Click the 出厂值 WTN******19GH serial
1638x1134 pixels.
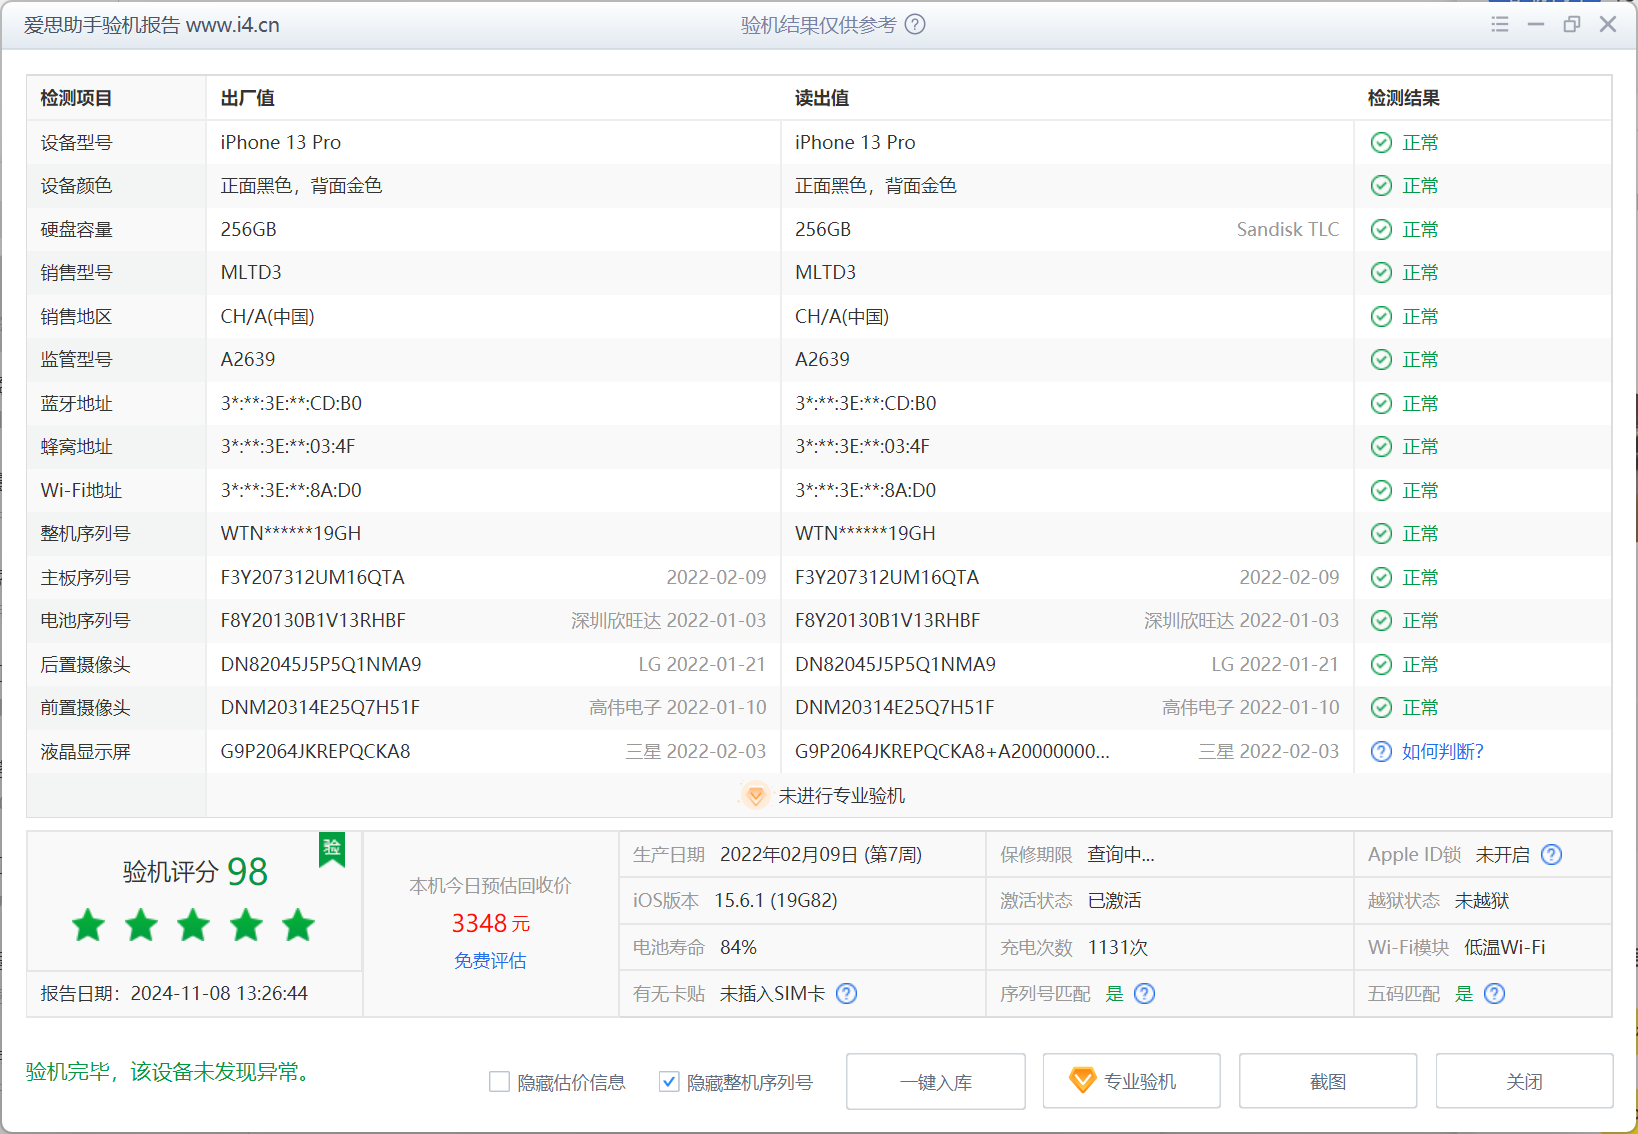pos(291,534)
